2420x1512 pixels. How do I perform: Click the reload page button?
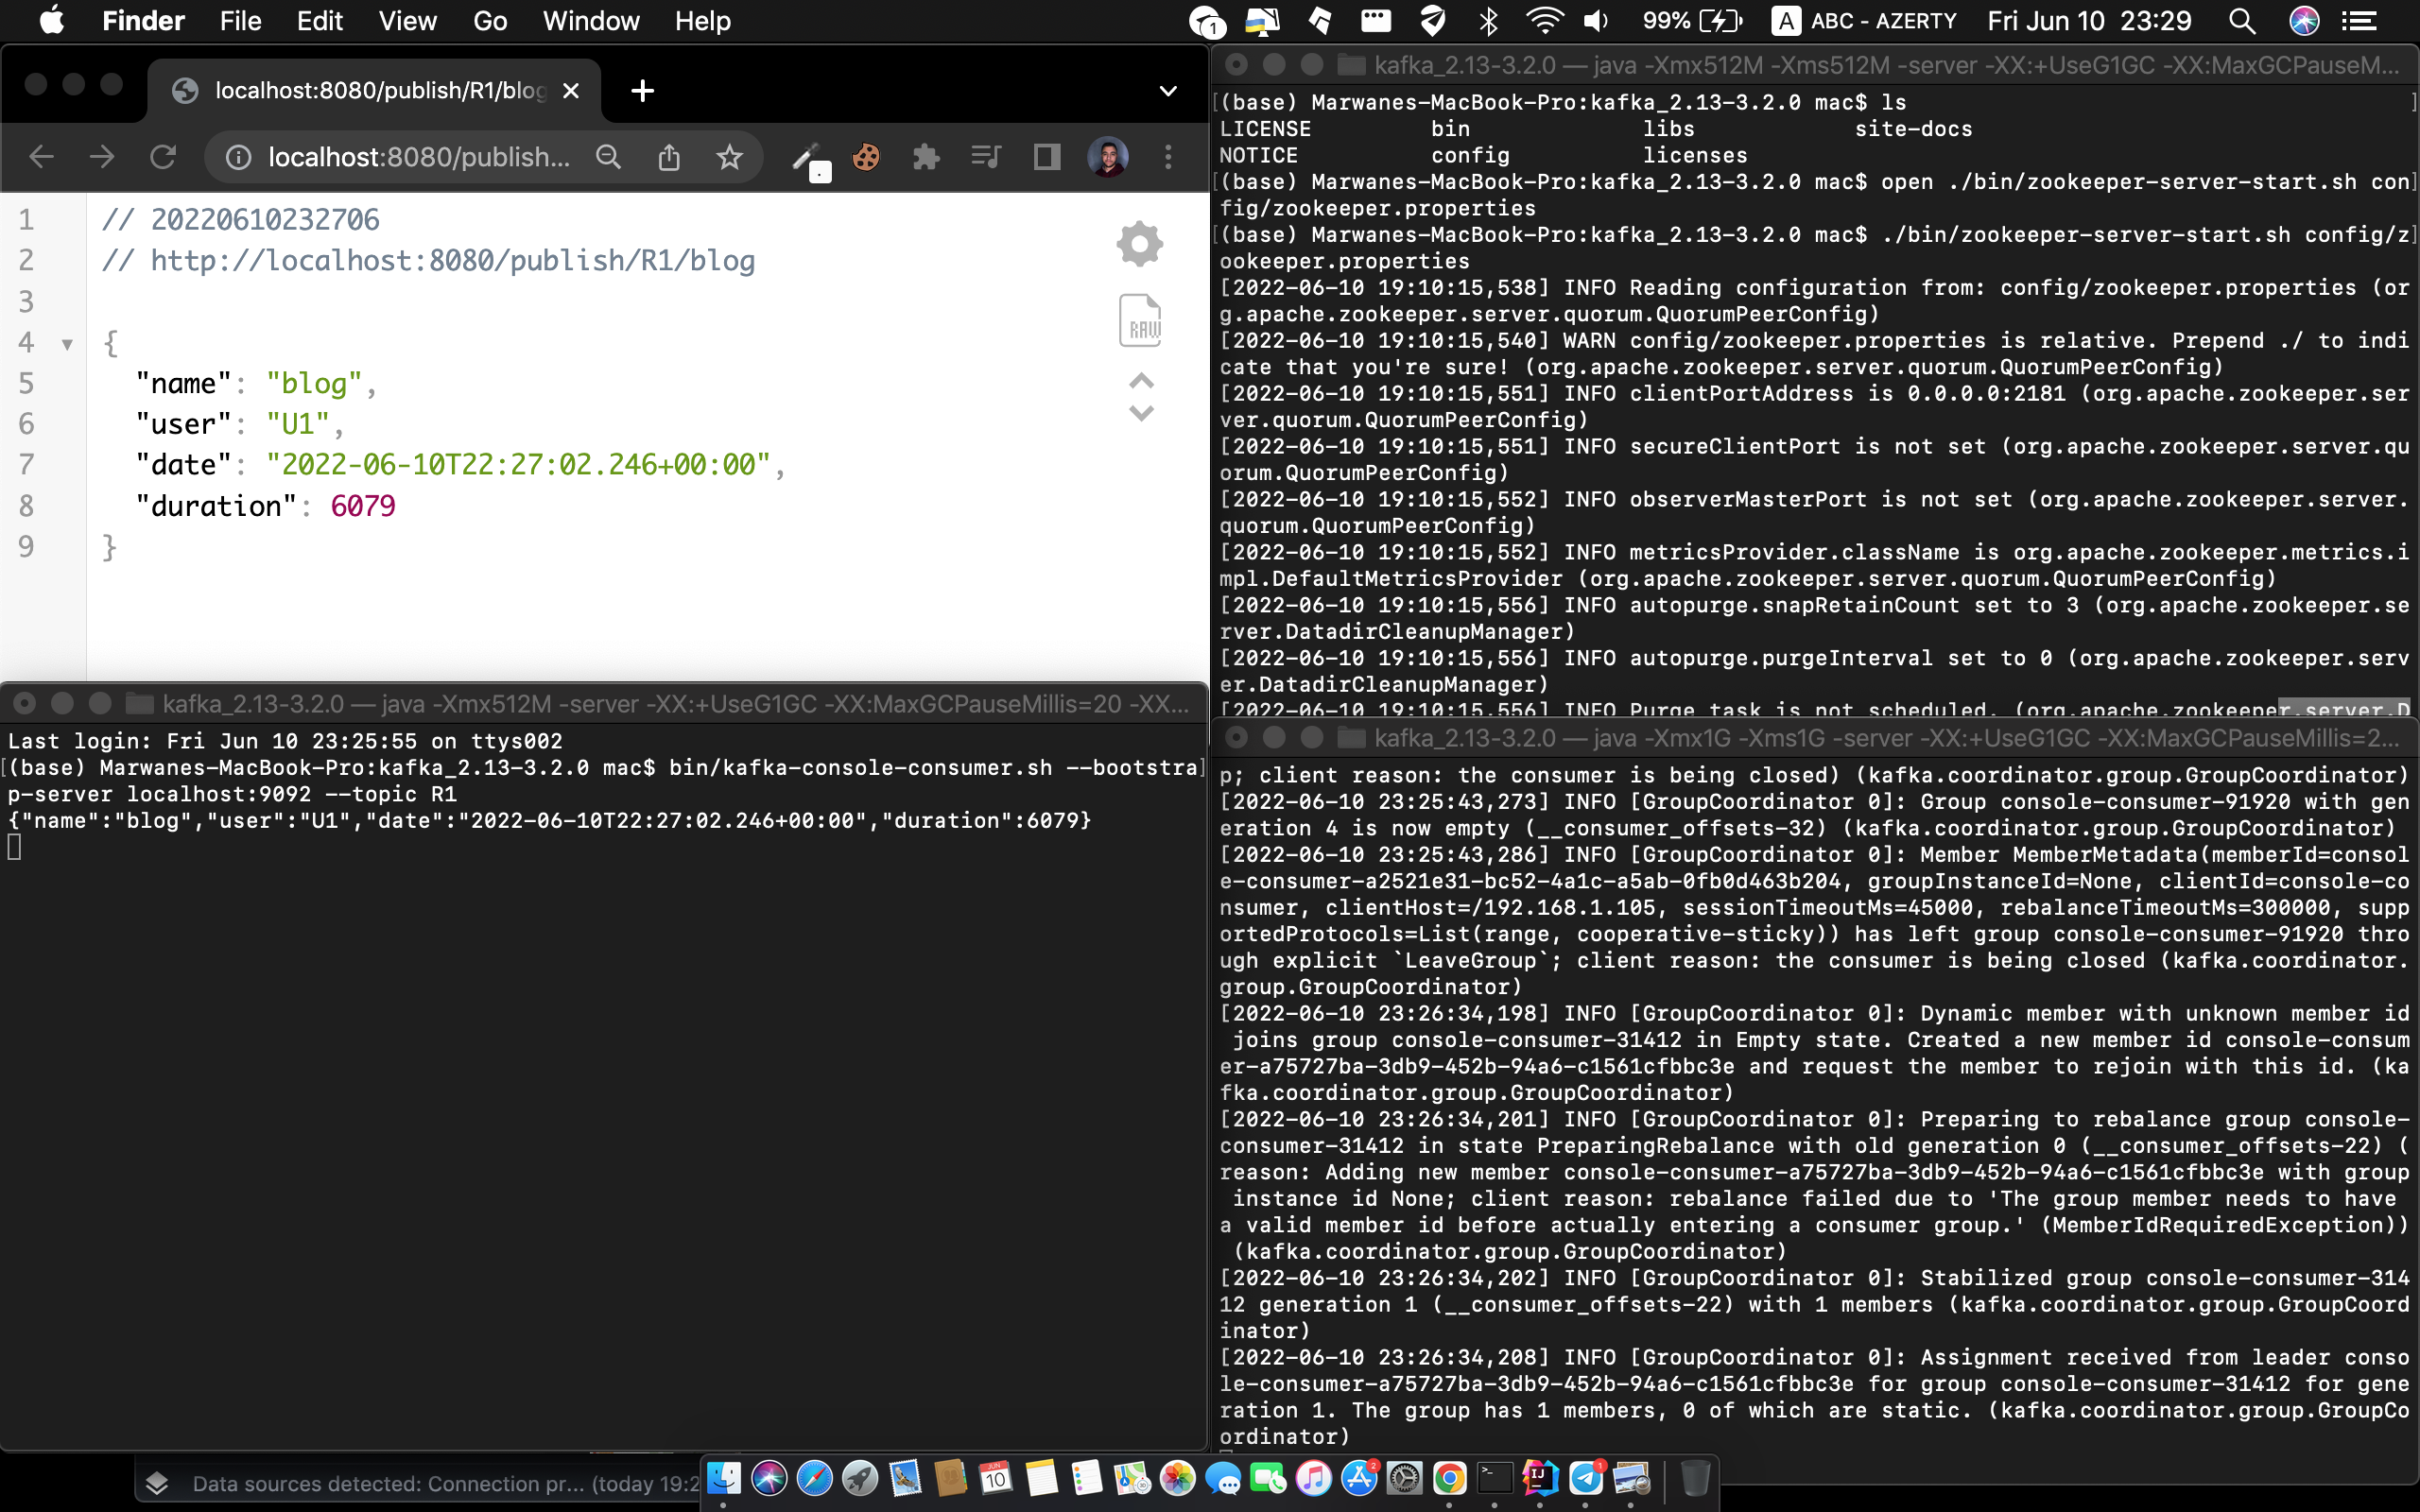coord(163,157)
